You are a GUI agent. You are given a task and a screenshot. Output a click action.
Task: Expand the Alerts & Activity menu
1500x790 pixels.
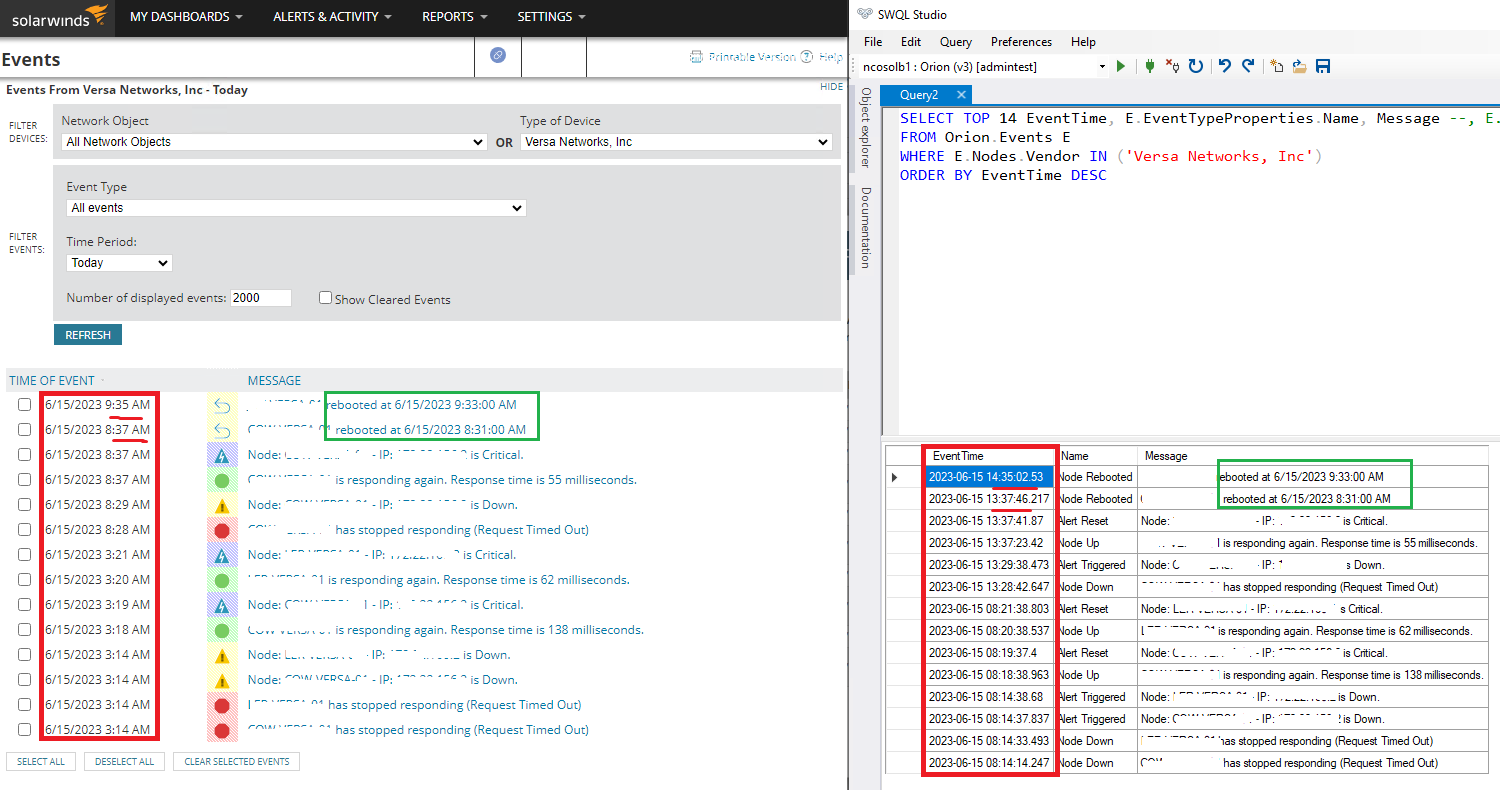[332, 17]
